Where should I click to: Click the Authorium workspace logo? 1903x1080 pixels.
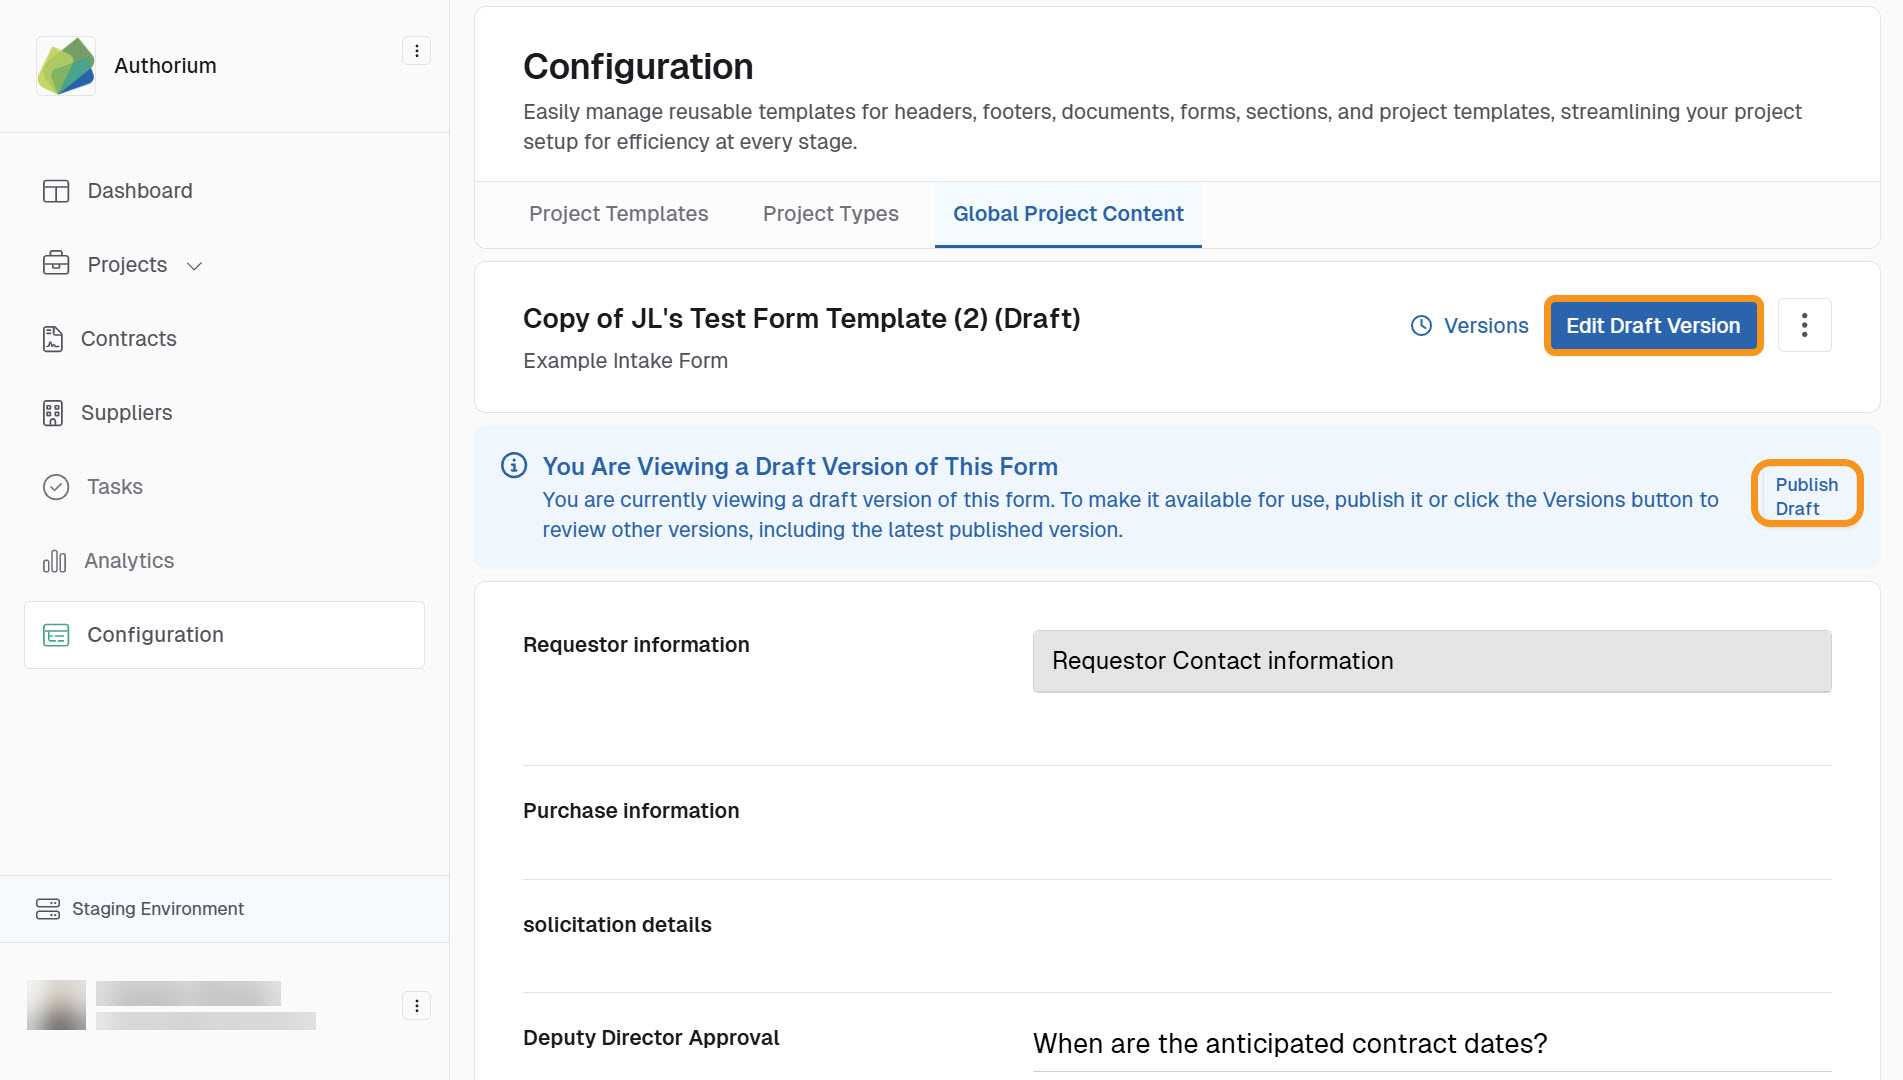click(x=65, y=65)
